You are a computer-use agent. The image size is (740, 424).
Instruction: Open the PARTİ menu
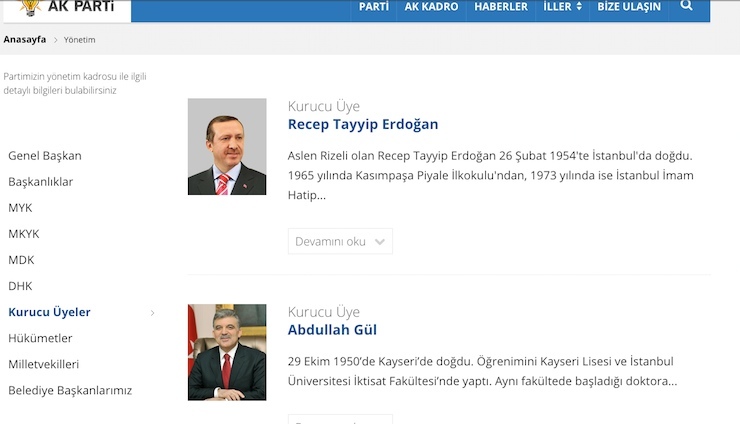(374, 7)
